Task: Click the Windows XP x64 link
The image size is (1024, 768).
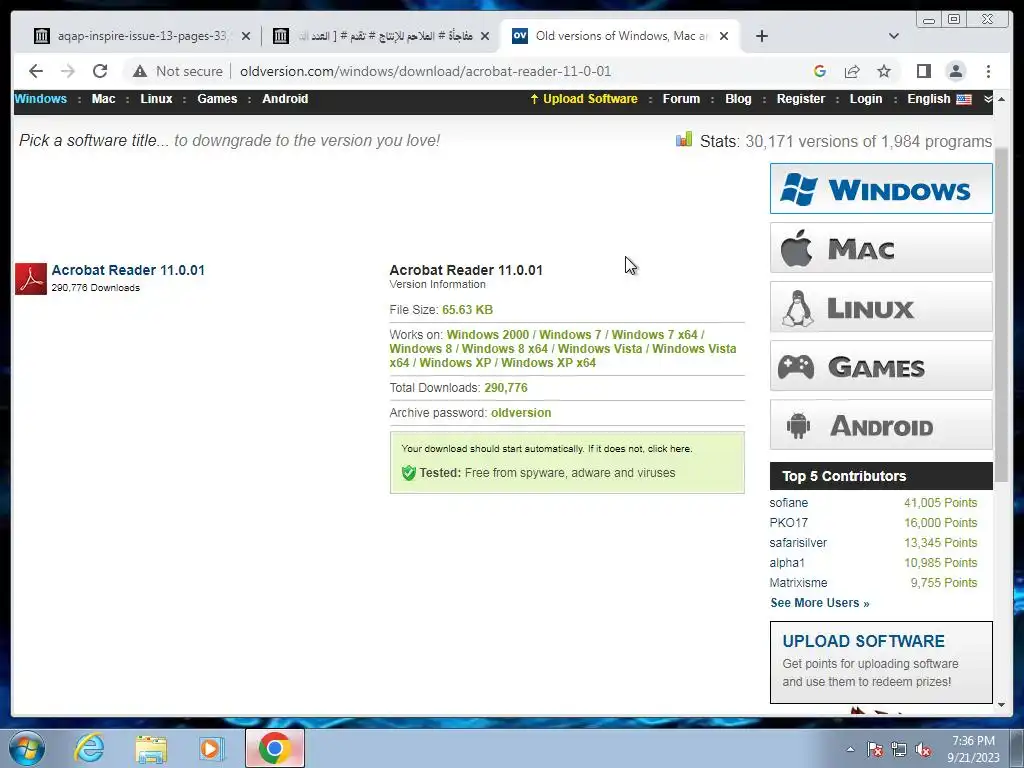Action: 549,362
